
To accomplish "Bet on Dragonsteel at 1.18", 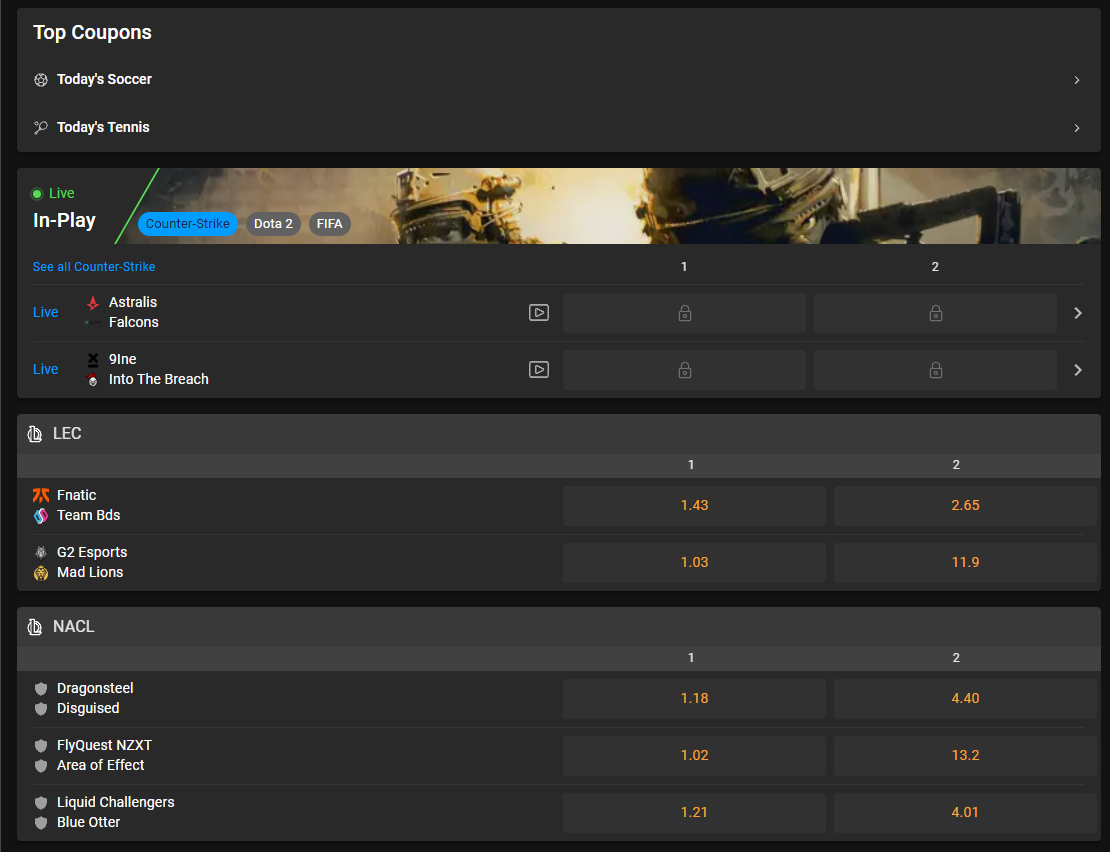I will coord(694,698).
